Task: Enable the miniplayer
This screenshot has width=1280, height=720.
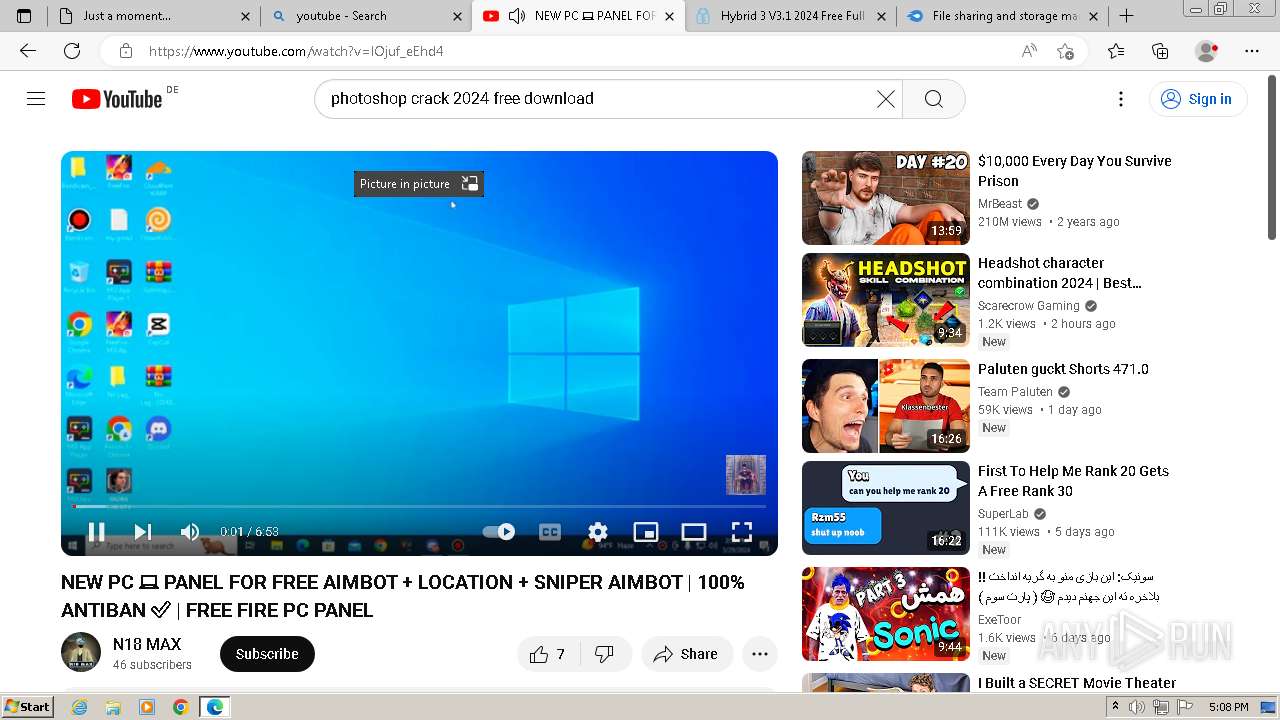Action: (646, 532)
